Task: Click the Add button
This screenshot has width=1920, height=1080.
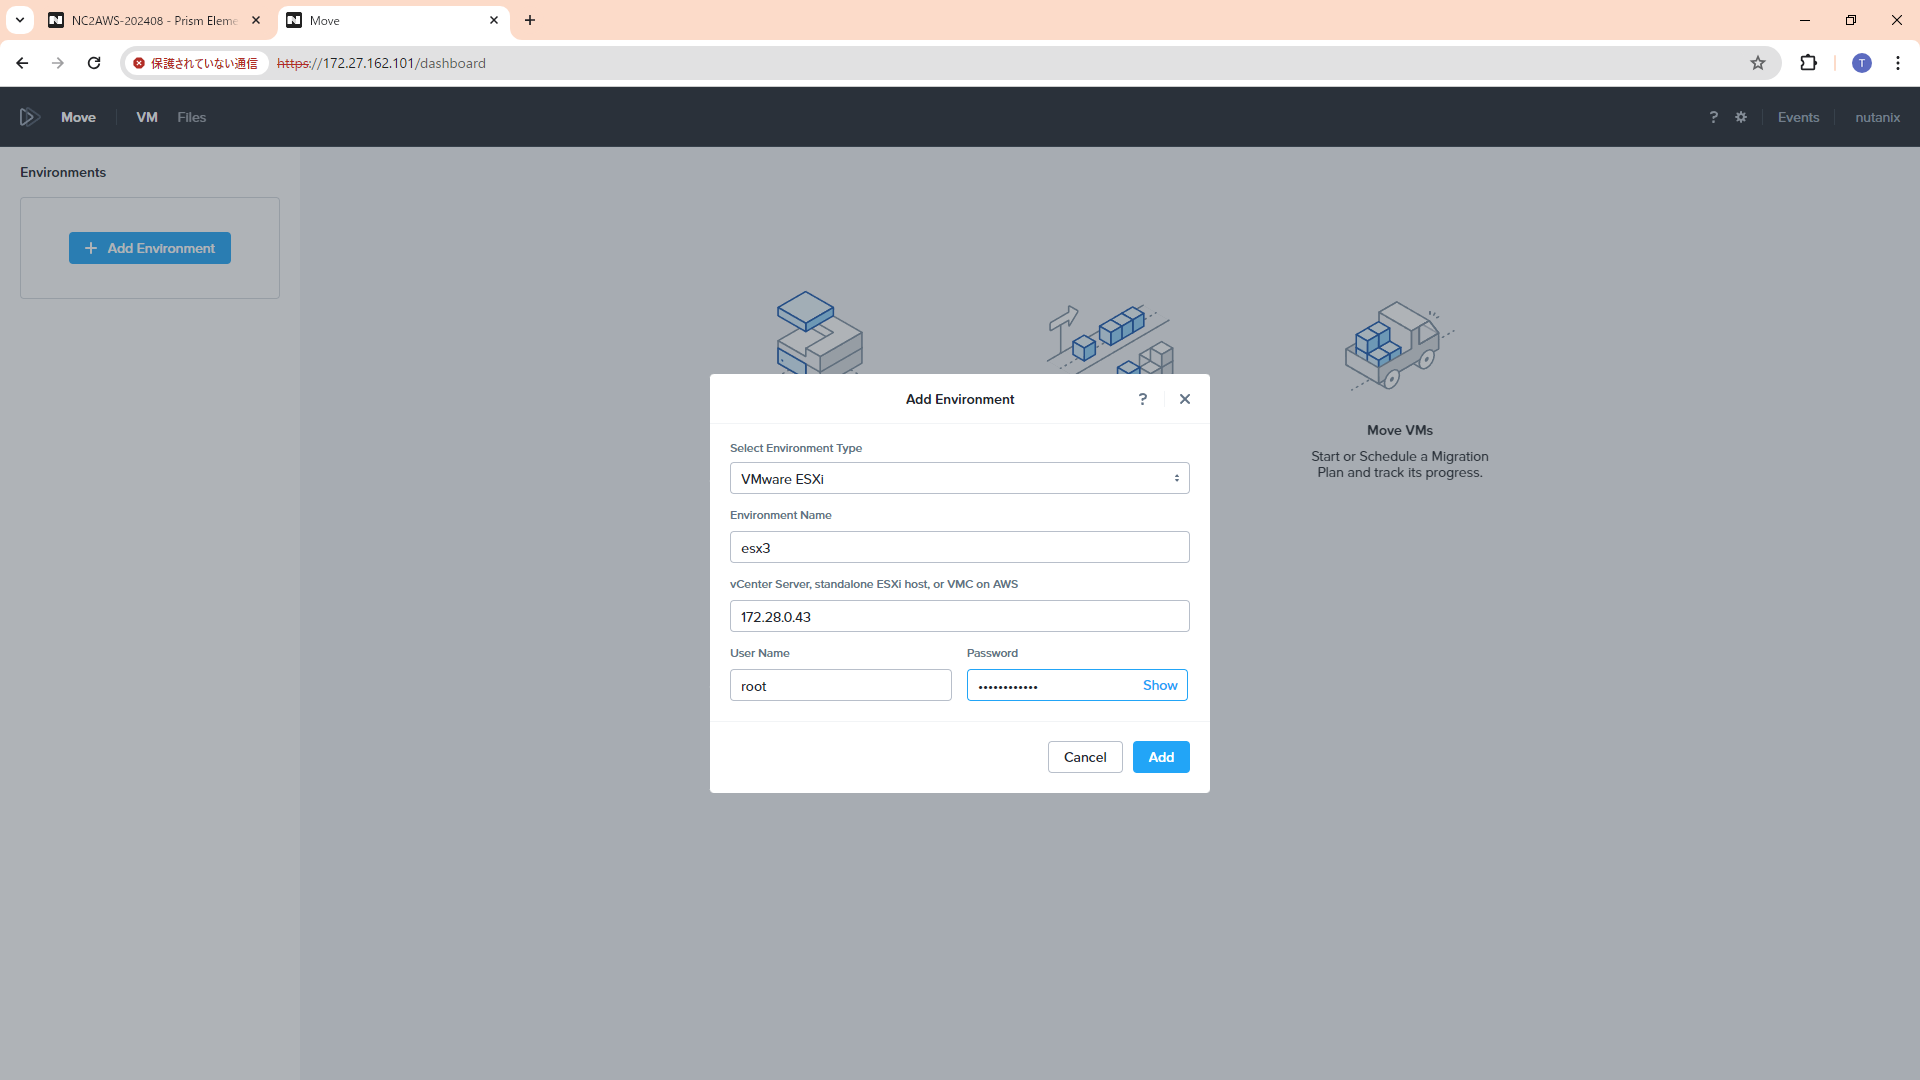Action: [1160, 757]
